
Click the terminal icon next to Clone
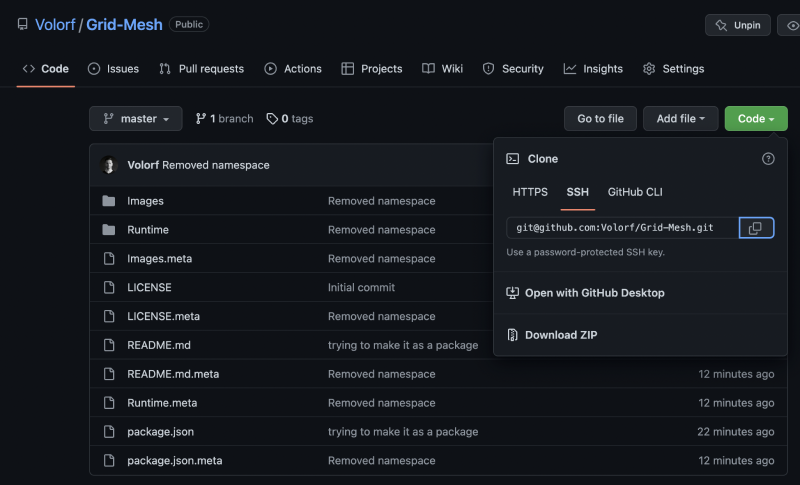click(512, 159)
